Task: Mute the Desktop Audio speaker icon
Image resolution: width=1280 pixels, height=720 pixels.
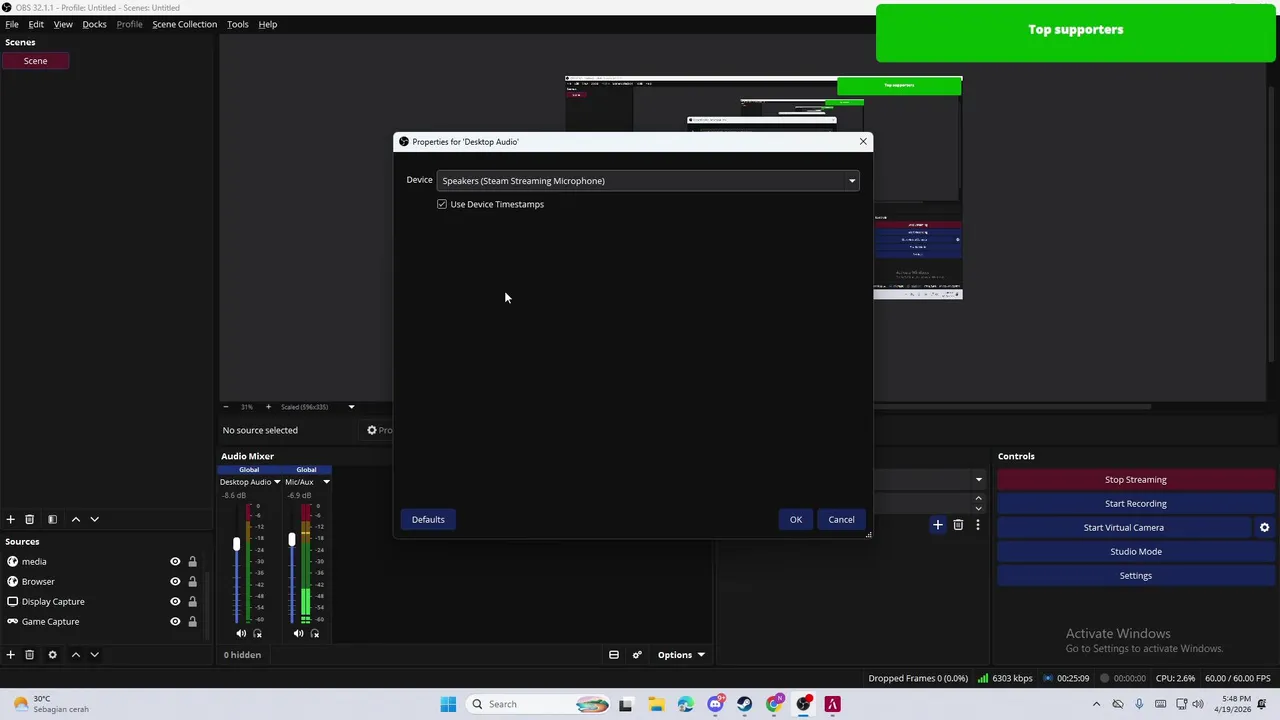Action: point(241,633)
